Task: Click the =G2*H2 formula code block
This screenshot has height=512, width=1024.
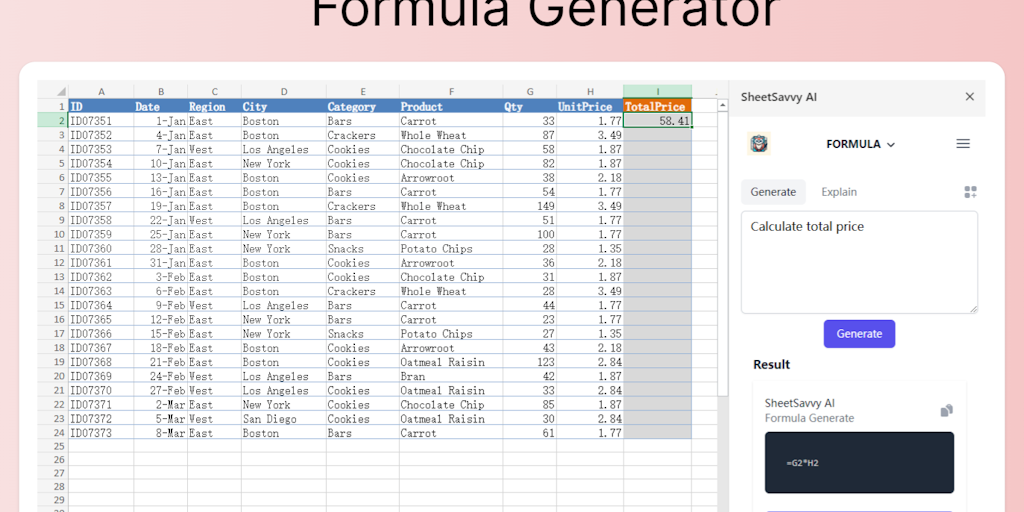Action: pyautogui.click(x=859, y=462)
